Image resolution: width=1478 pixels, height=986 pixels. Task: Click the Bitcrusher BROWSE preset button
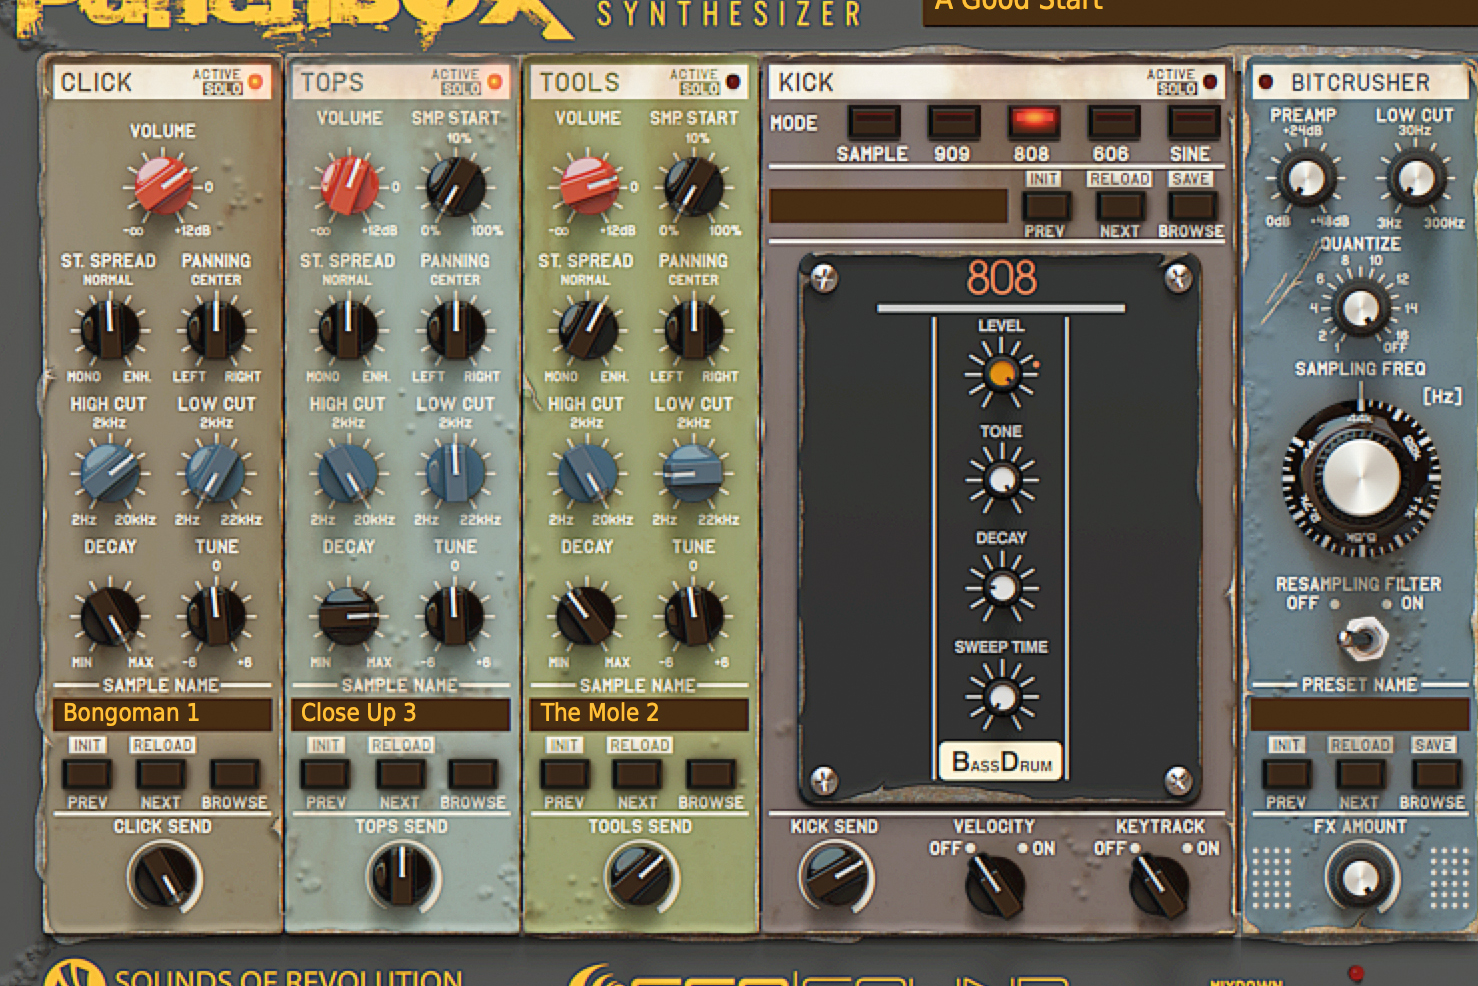(1435, 773)
